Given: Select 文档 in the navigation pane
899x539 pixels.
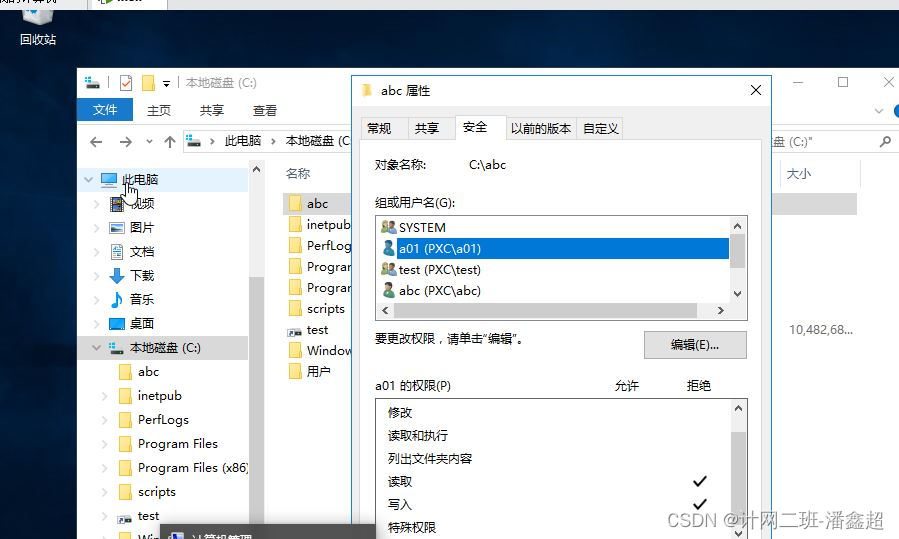Looking at the screenshot, I should [141, 252].
